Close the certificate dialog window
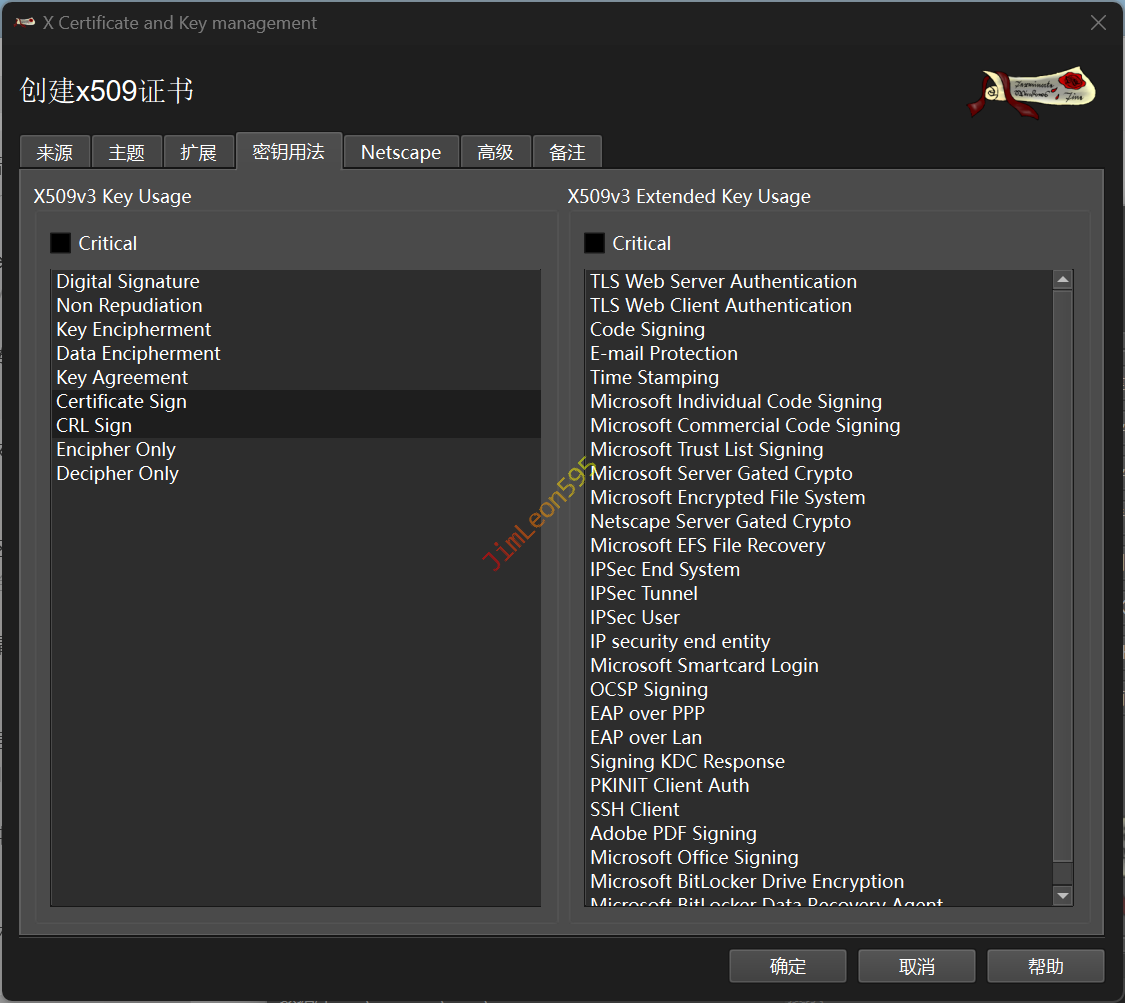The height and width of the screenshot is (1003, 1125). pos(1098,23)
